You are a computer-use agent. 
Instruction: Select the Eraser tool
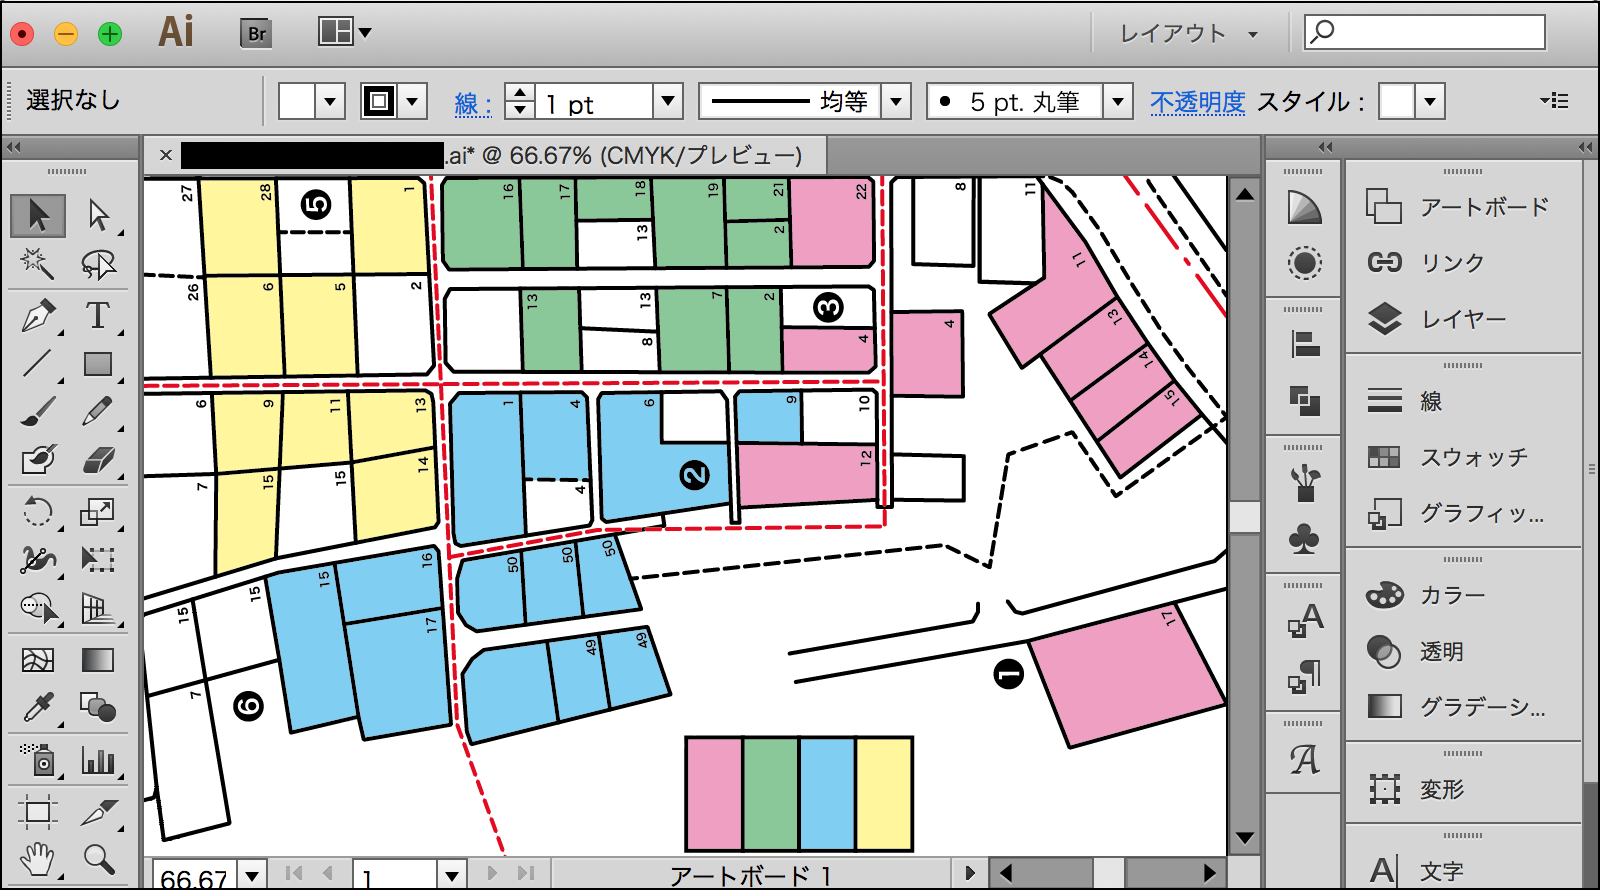[98, 460]
